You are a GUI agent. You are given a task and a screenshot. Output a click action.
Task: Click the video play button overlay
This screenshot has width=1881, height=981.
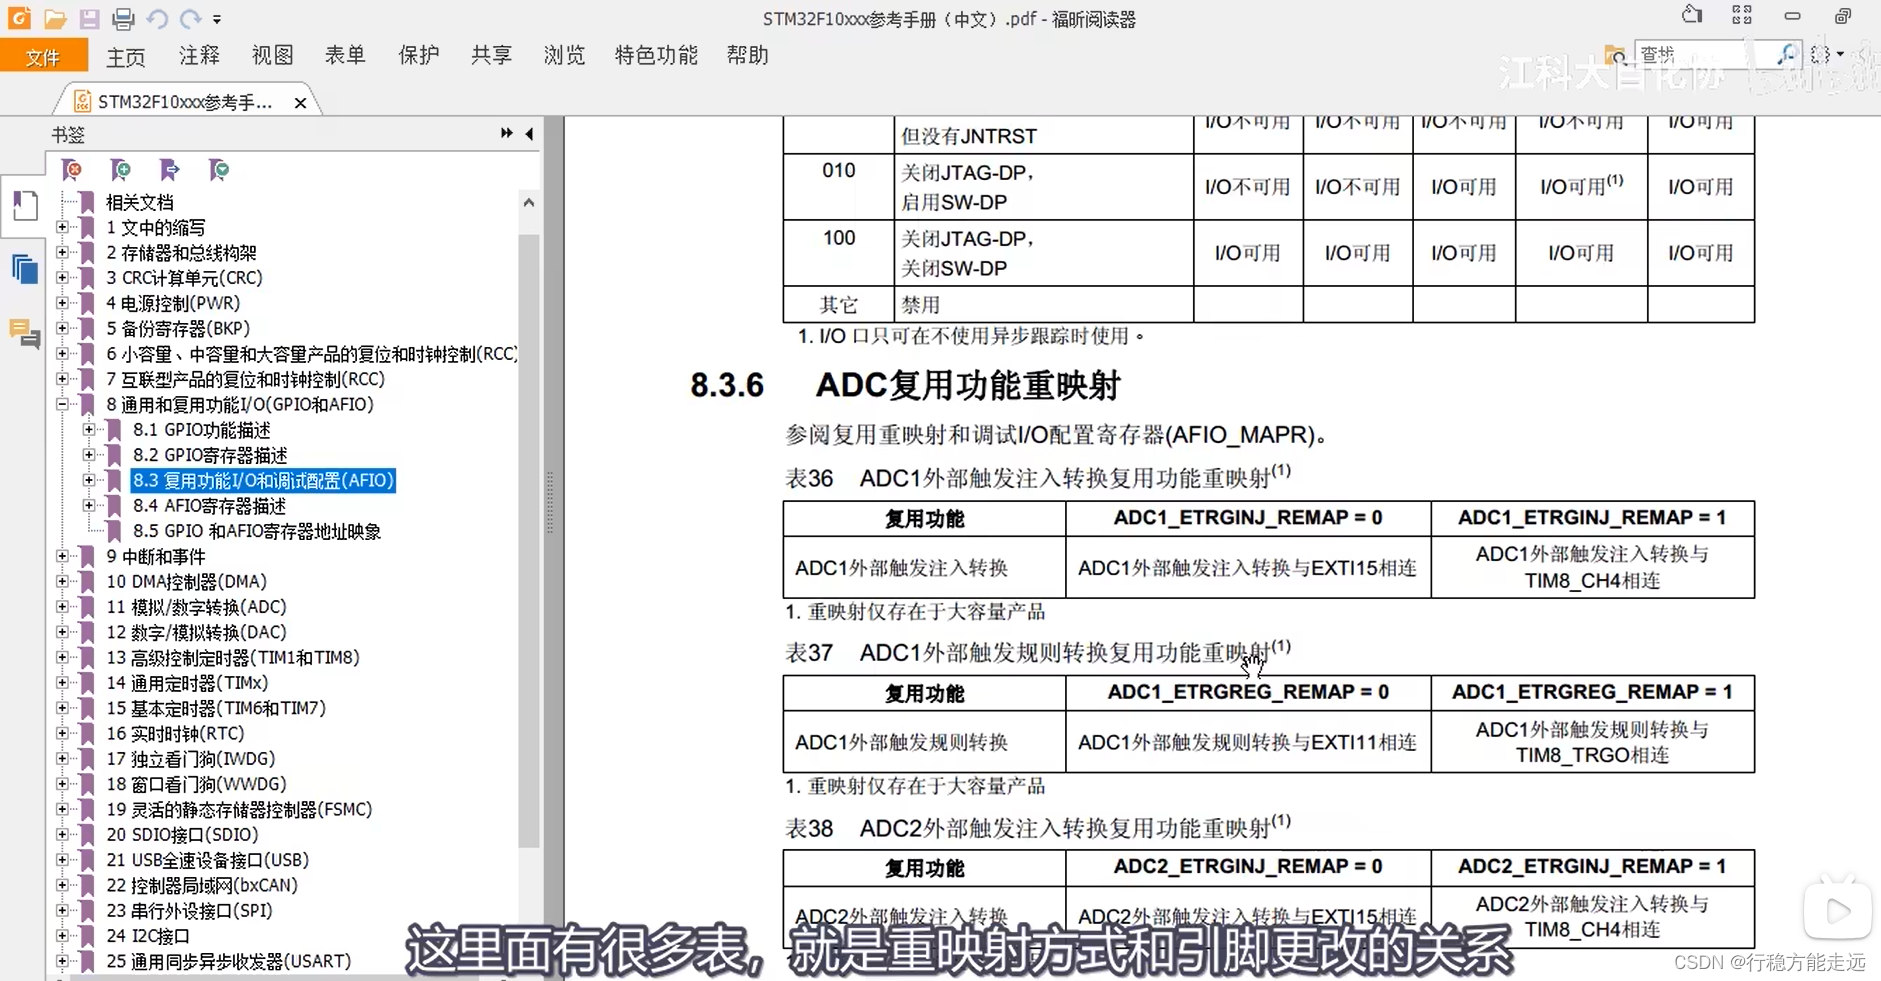click(x=1837, y=910)
